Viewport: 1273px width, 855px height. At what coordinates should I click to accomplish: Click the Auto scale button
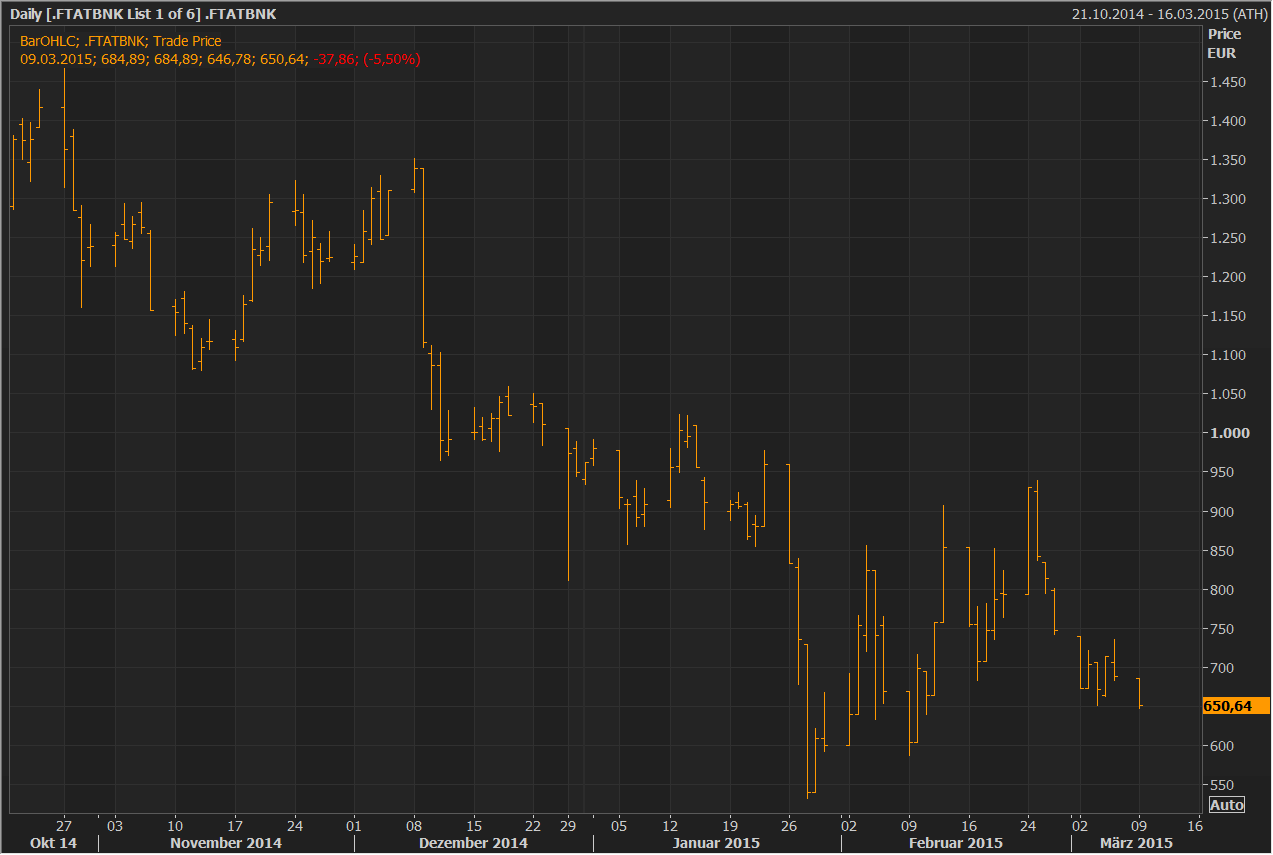coord(1227,805)
